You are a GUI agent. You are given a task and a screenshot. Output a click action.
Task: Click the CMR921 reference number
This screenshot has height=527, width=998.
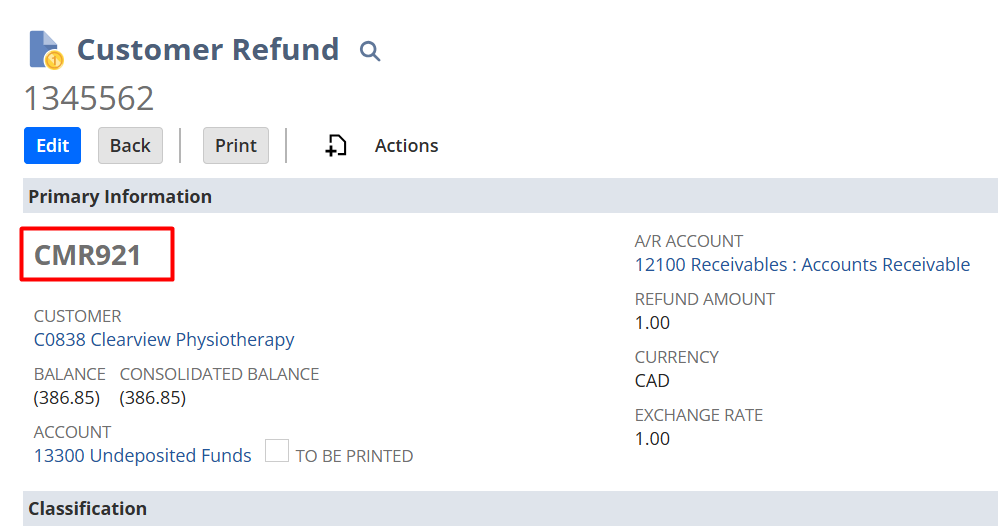pyautogui.click(x=88, y=256)
